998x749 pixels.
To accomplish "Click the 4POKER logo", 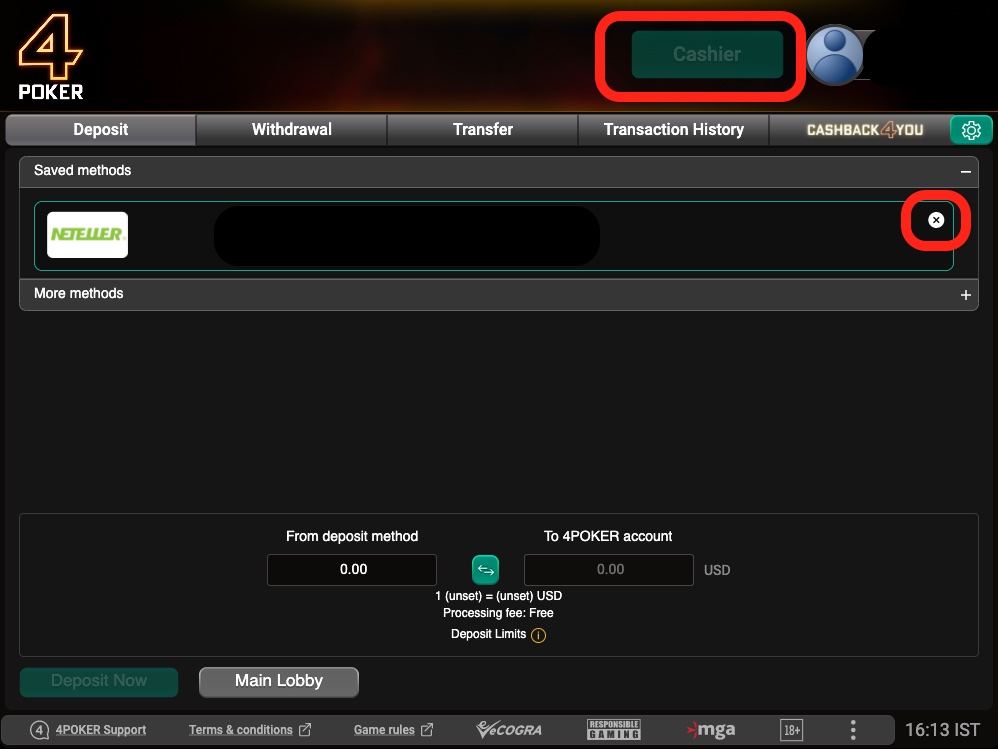I will [51, 58].
